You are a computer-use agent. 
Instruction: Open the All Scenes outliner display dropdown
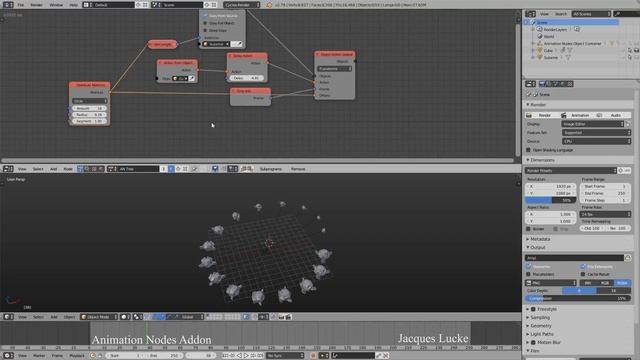591,14
